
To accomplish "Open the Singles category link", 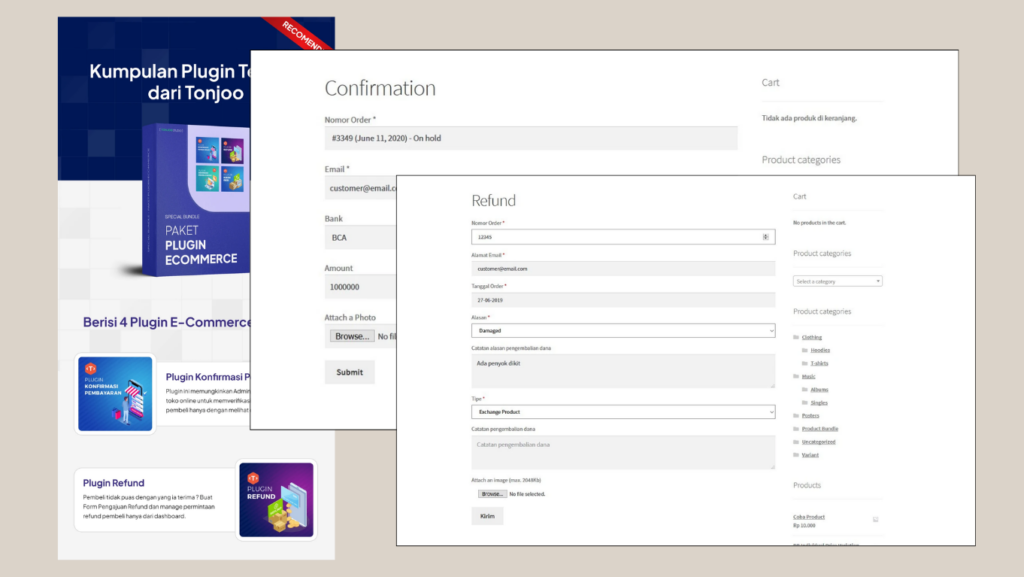I will (819, 403).
